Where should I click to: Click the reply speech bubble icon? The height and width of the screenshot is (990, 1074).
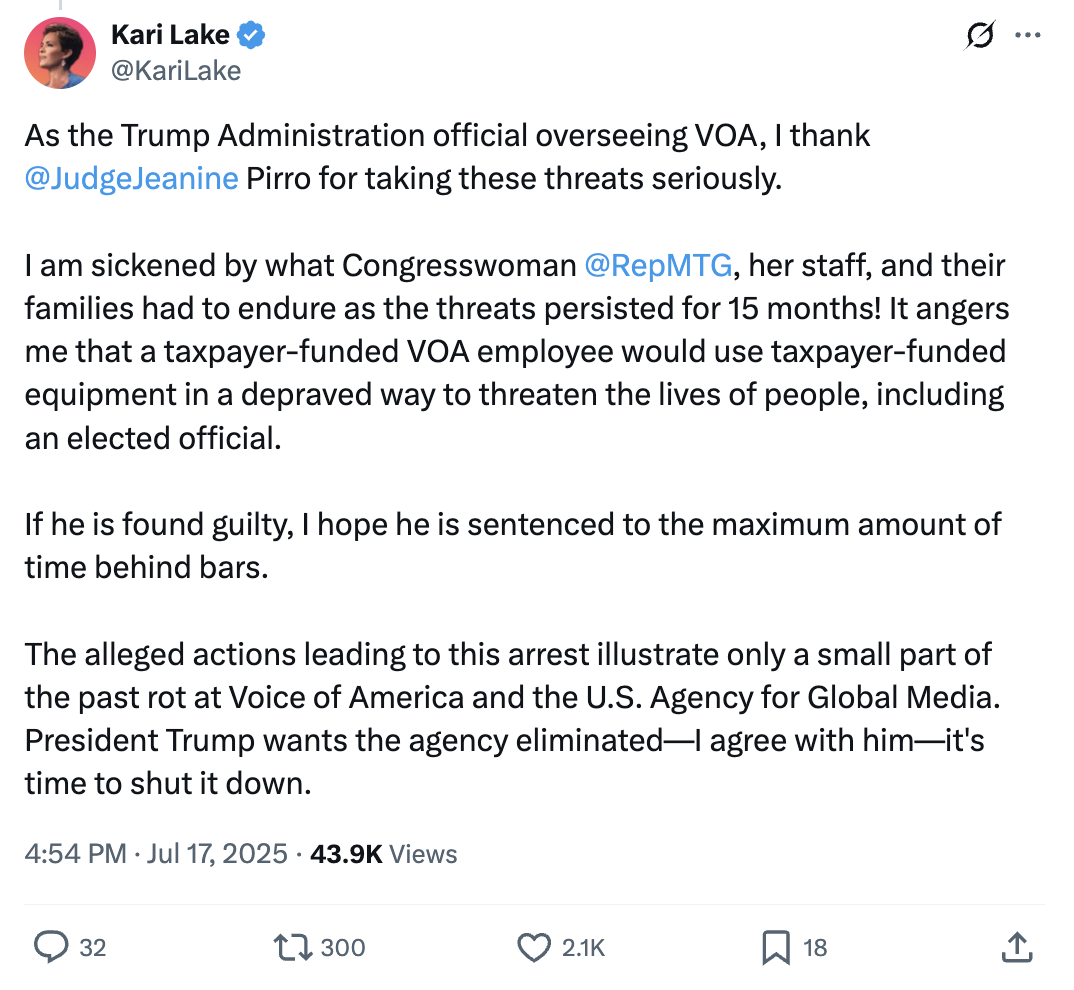click(x=50, y=946)
